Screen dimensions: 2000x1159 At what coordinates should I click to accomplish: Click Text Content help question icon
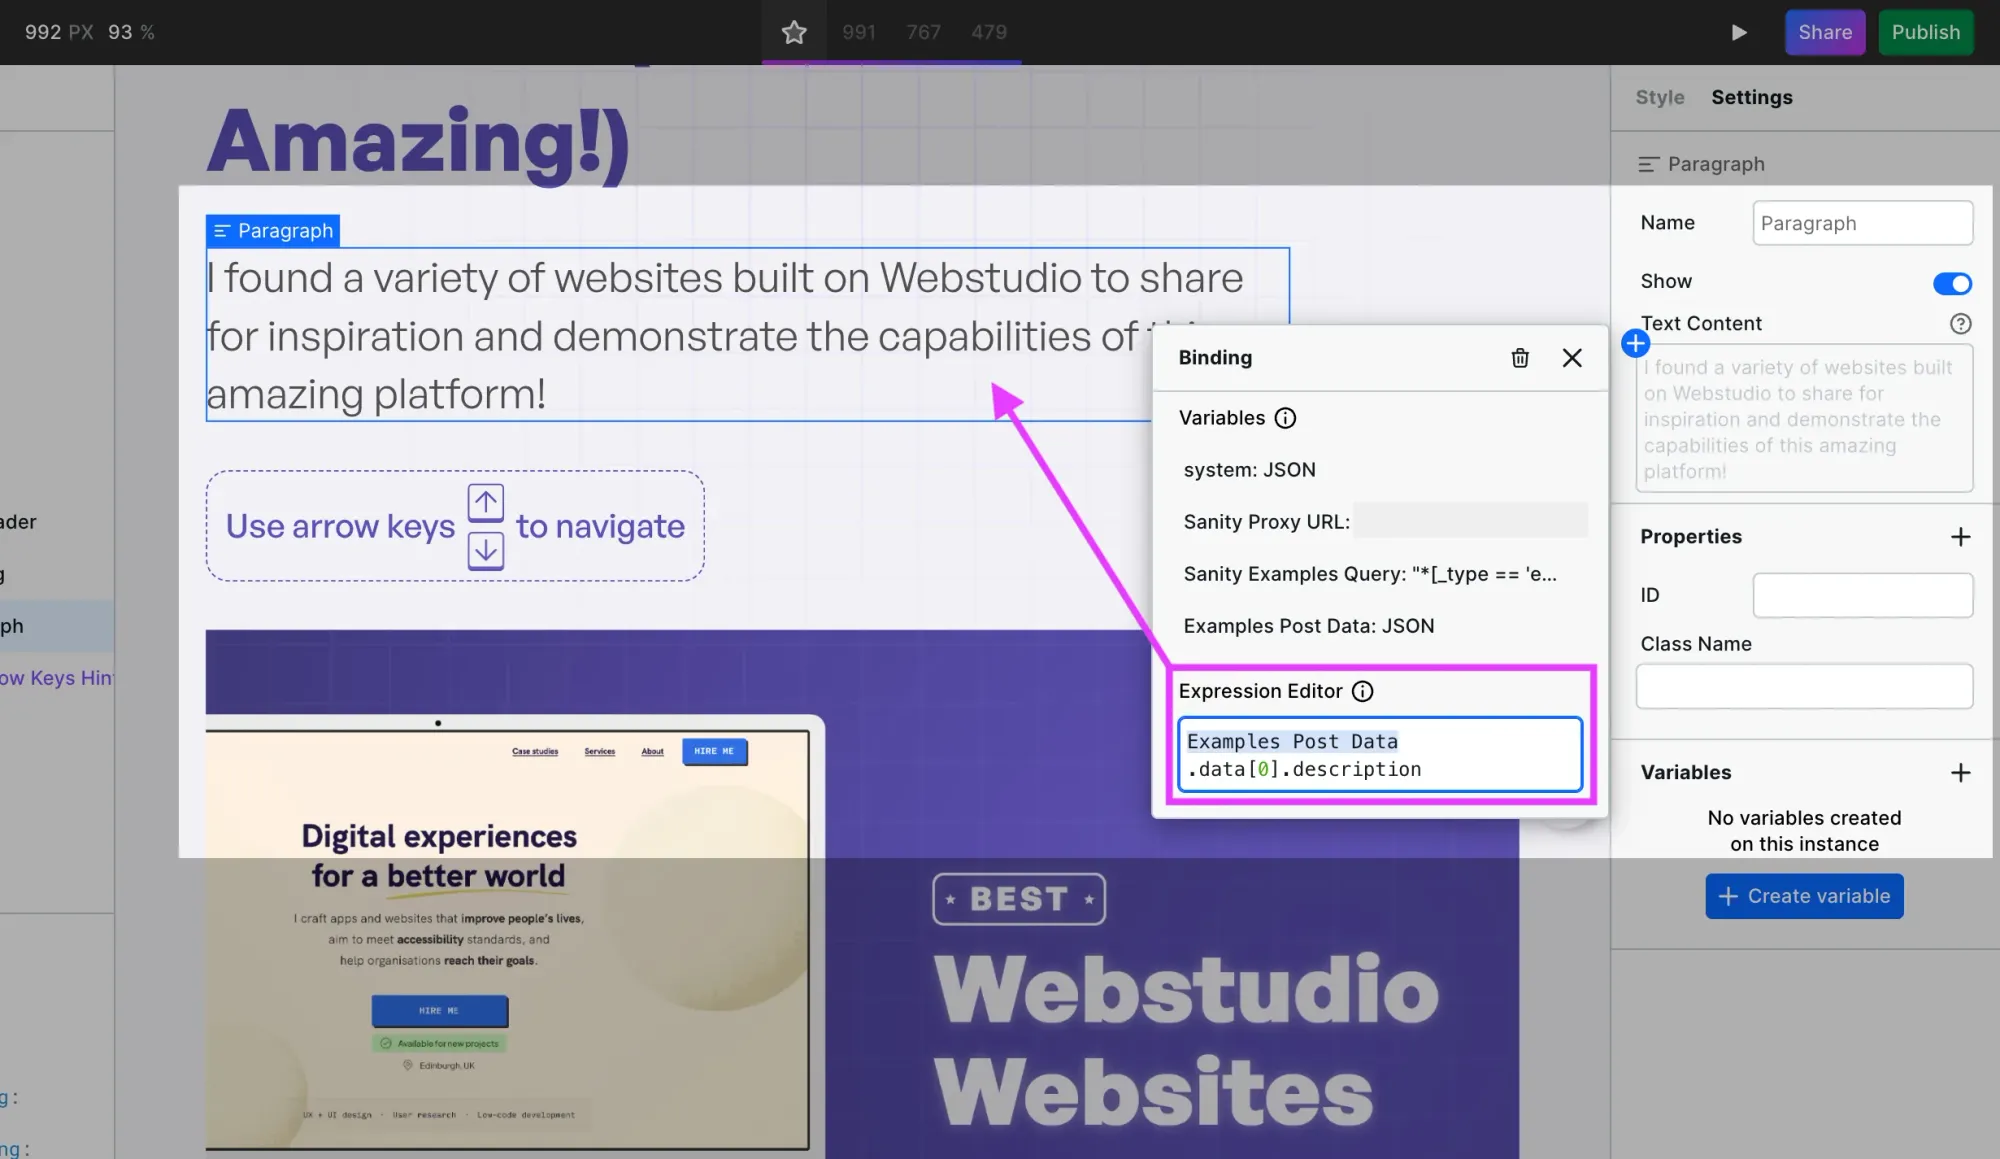click(1960, 324)
